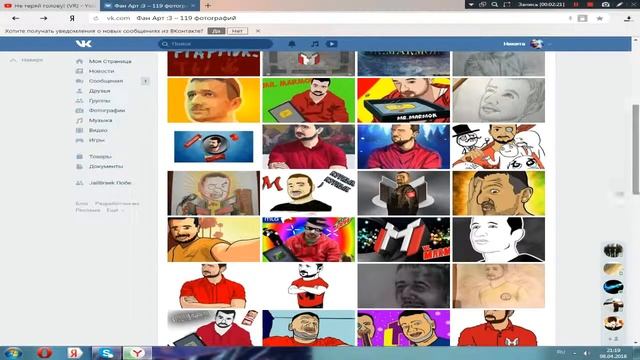Click the messages icon beside Сообщения
The image size is (640, 360).
tap(80, 81)
